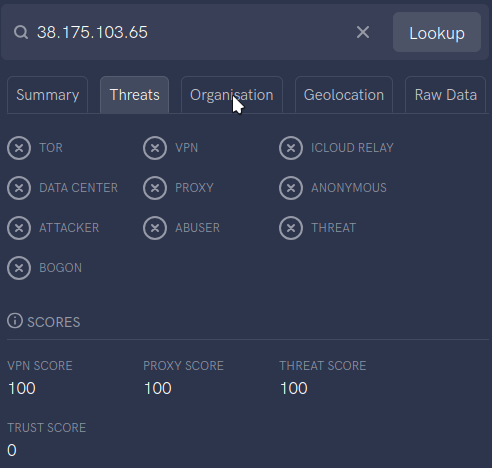
Task: Click the VPN status X icon
Action: (155, 148)
